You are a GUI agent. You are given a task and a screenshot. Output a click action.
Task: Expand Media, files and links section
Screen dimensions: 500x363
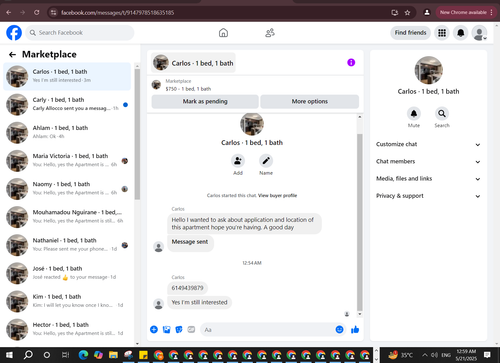point(428,179)
